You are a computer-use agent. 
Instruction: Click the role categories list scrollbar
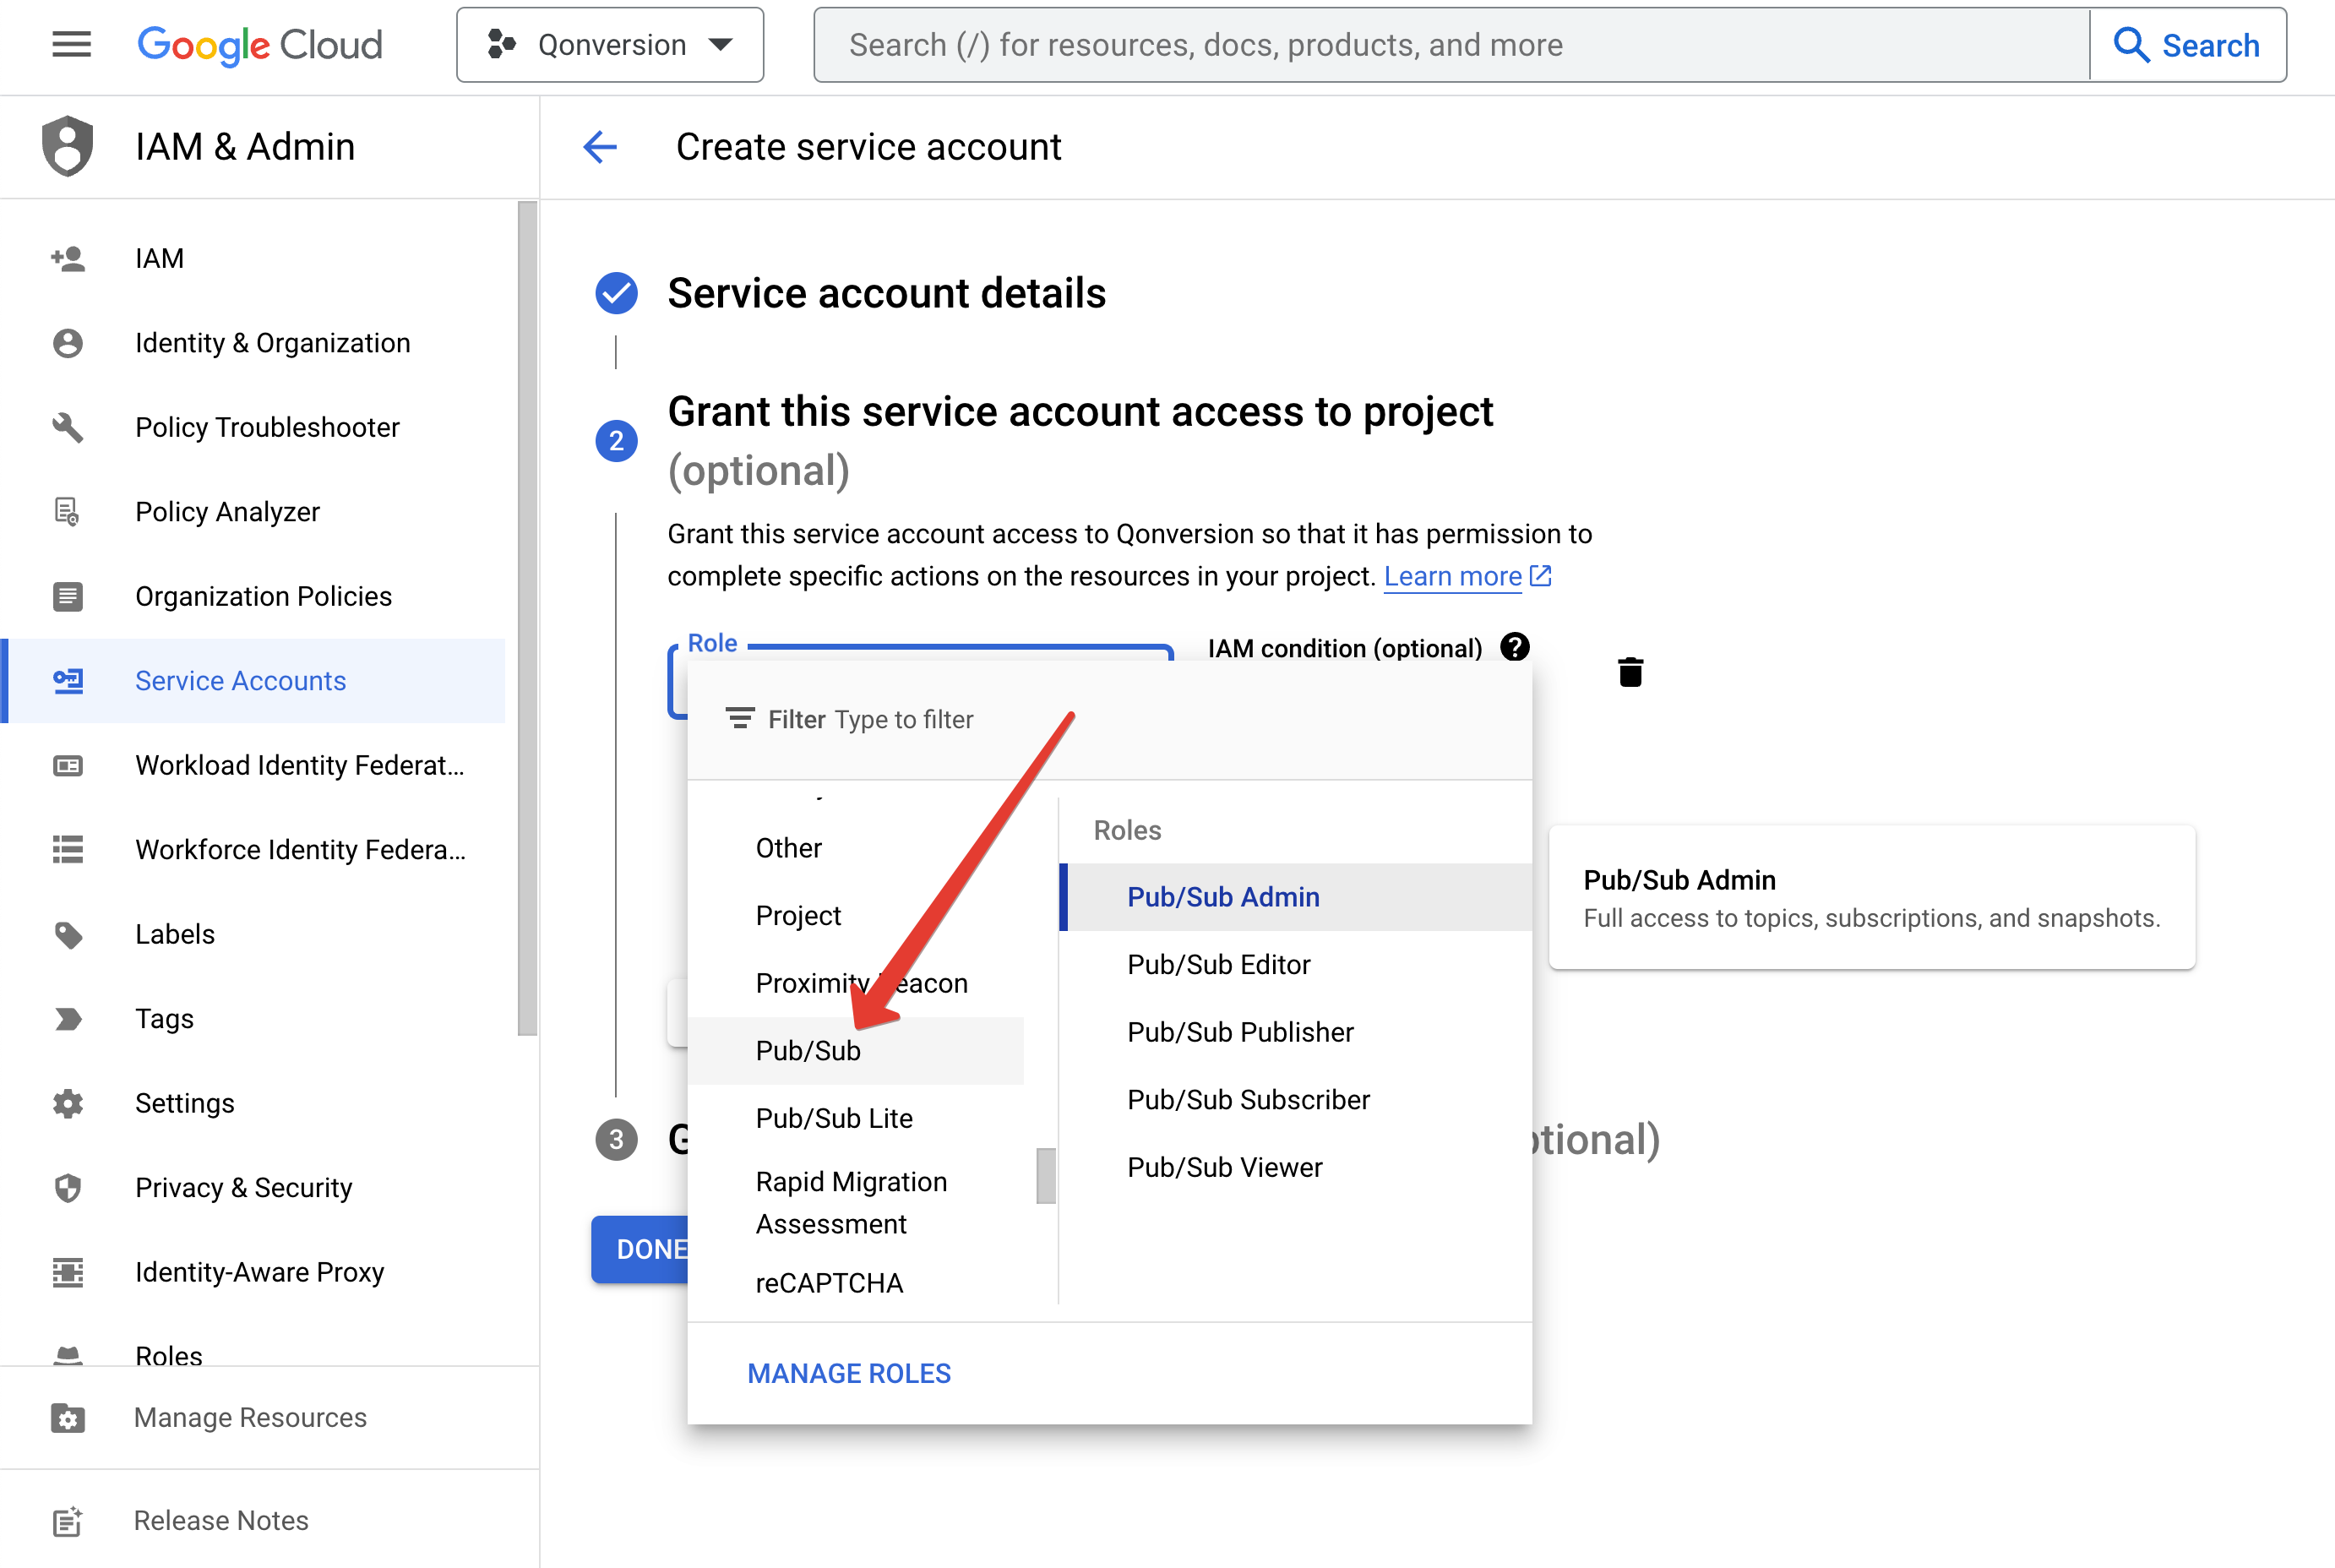[x=1045, y=1176]
